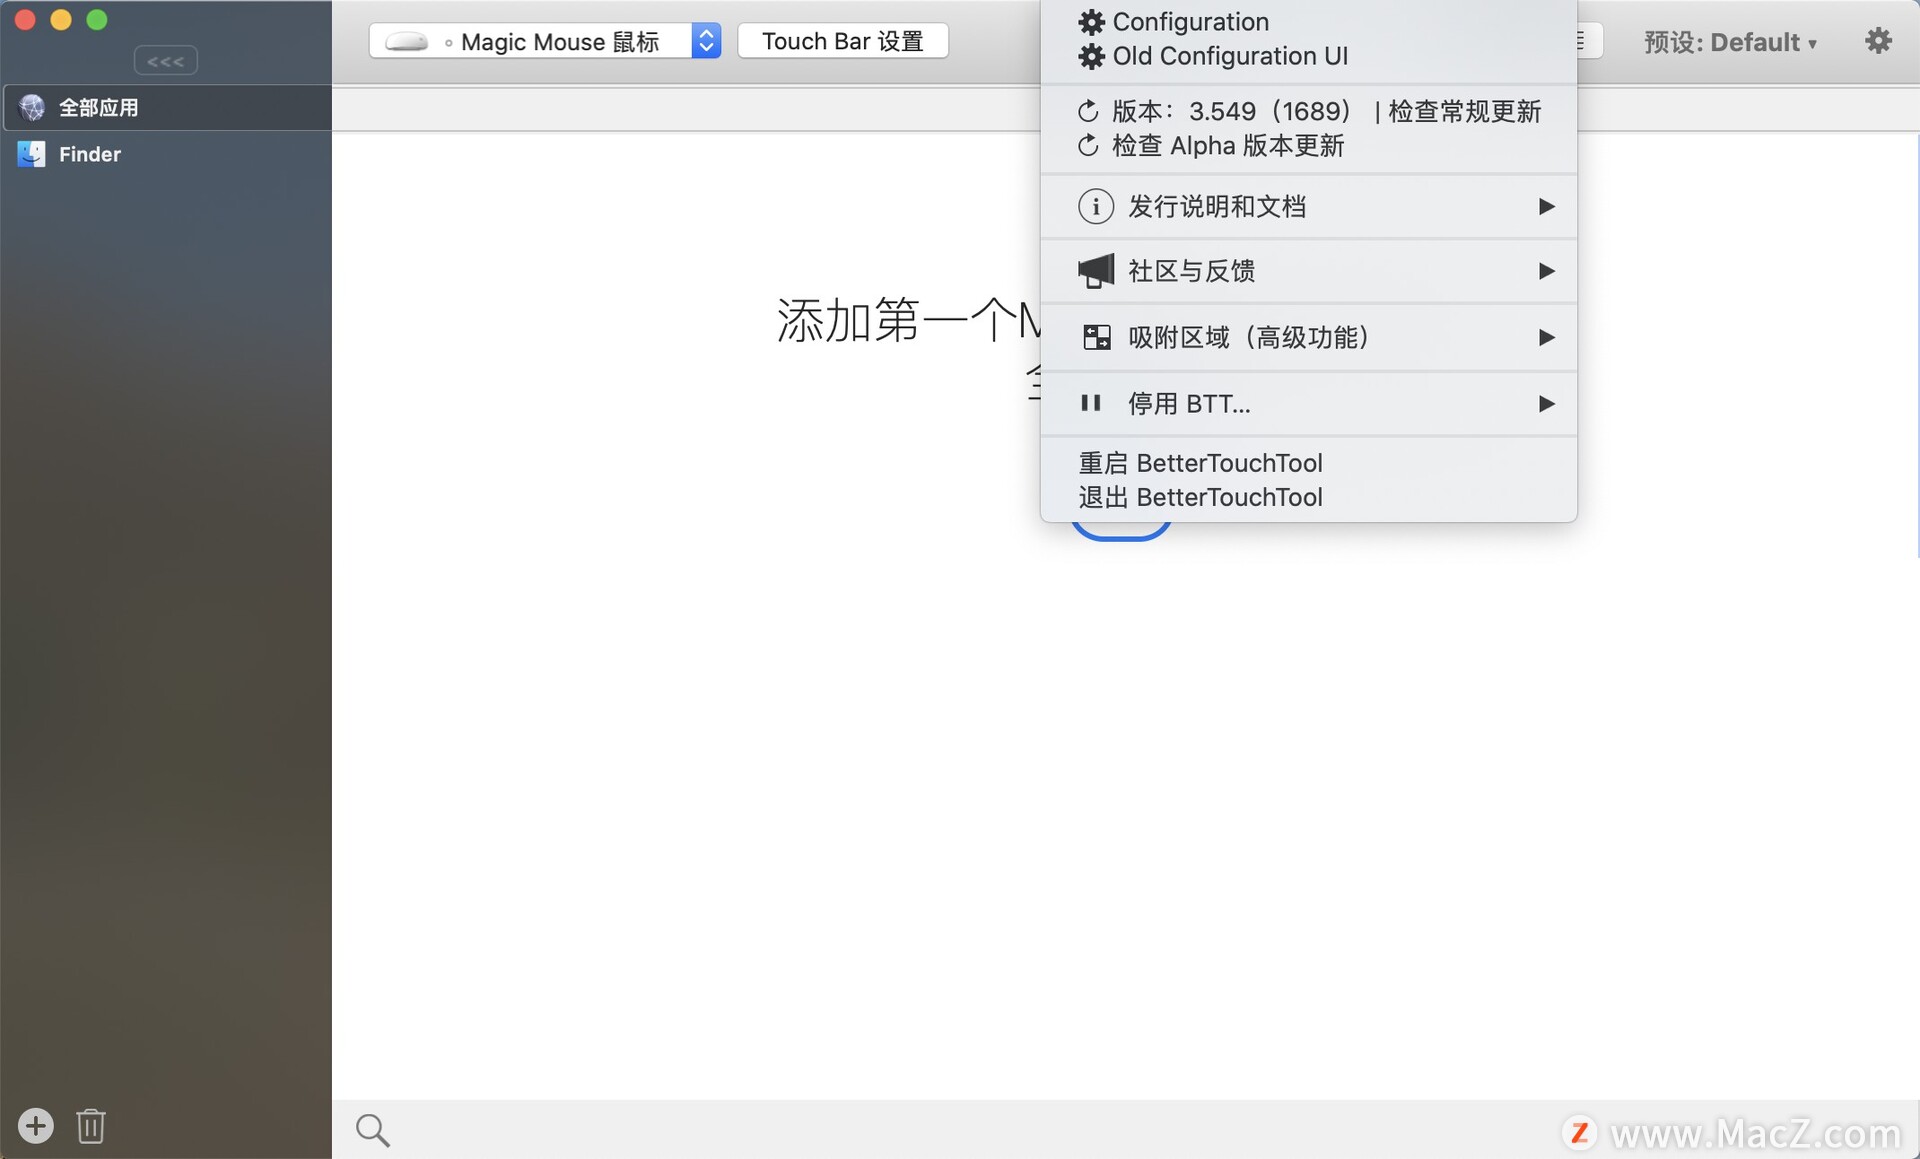The image size is (1920, 1159).
Task: Open 吸附区域 (高级功能) submenu
Action: tap(1308, 338)
